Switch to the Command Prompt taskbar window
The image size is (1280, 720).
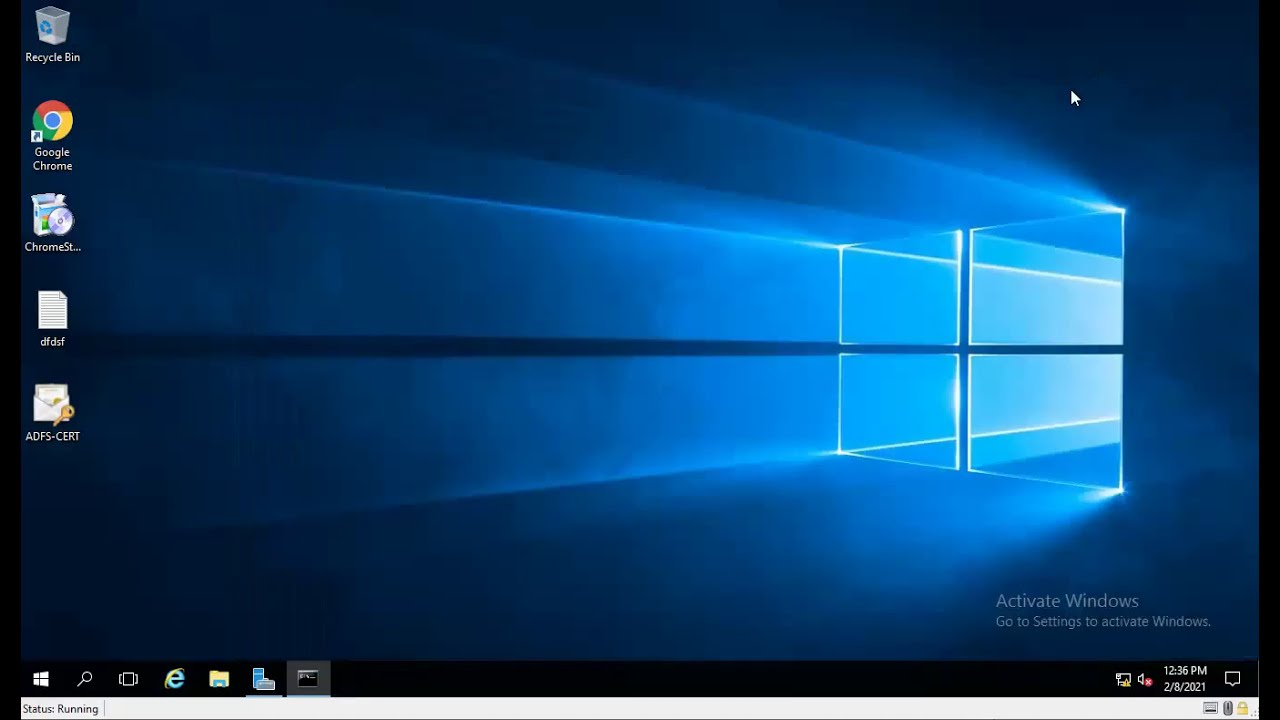click(307, 679)
